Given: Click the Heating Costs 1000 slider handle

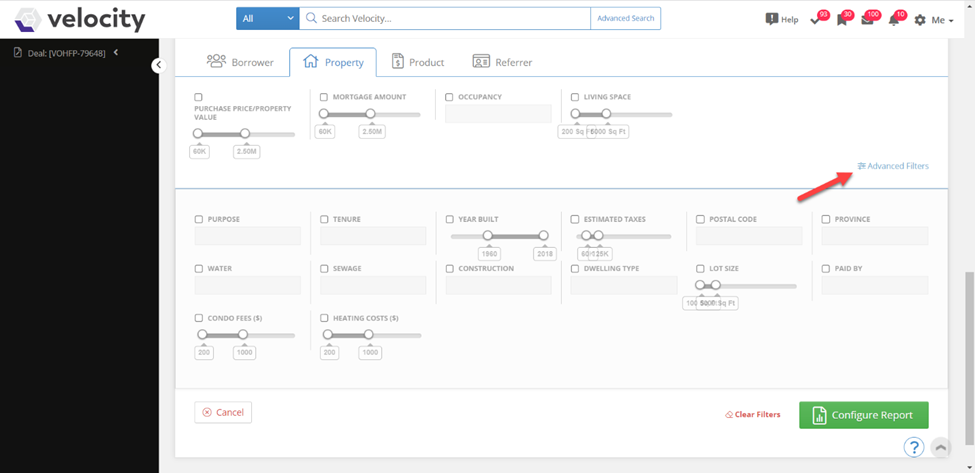Looking at the screenshot, I should coord(369,334).
